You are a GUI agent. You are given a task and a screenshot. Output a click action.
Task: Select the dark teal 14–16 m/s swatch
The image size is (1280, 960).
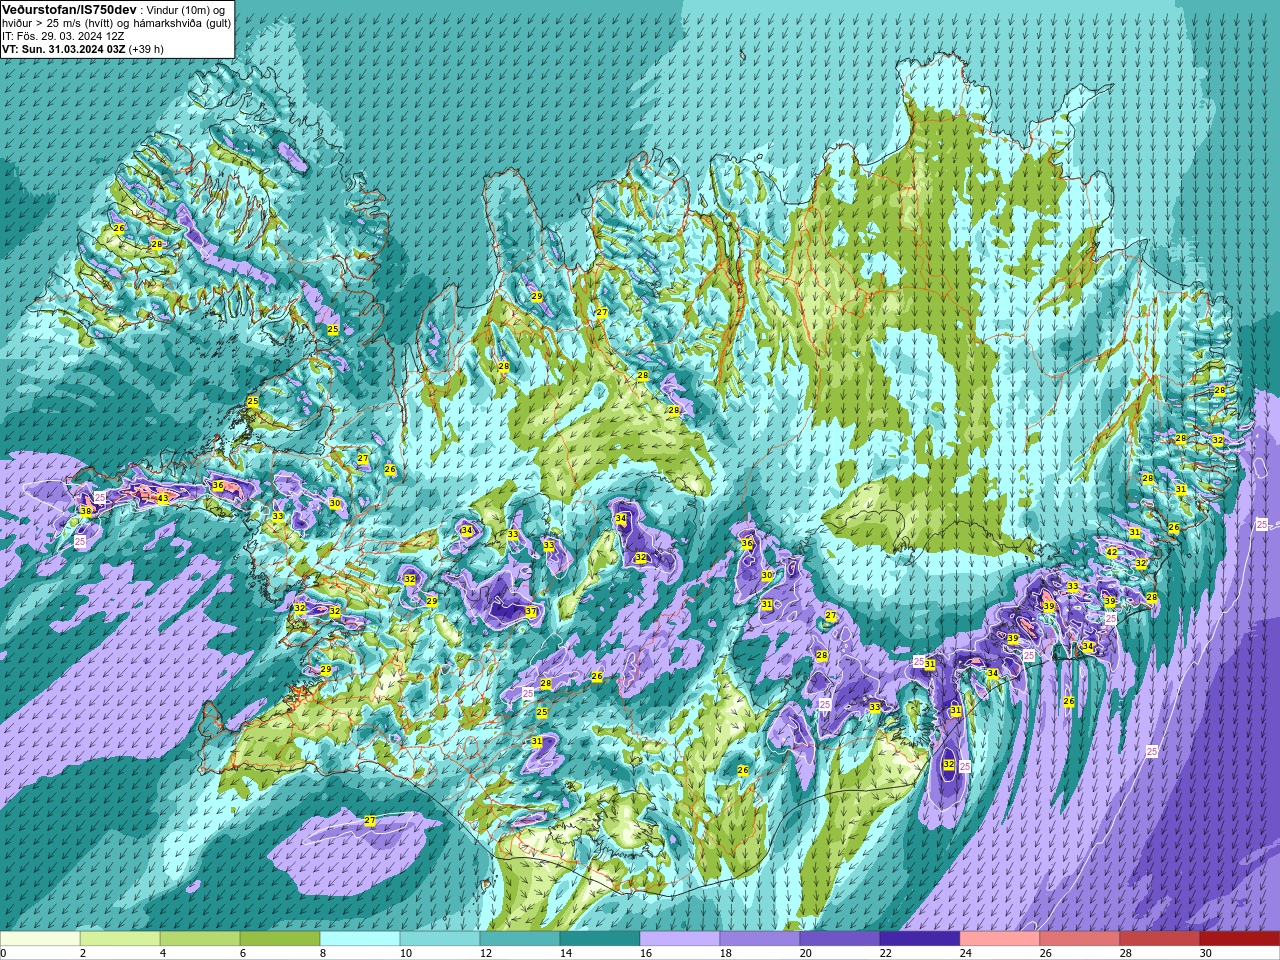600,939
